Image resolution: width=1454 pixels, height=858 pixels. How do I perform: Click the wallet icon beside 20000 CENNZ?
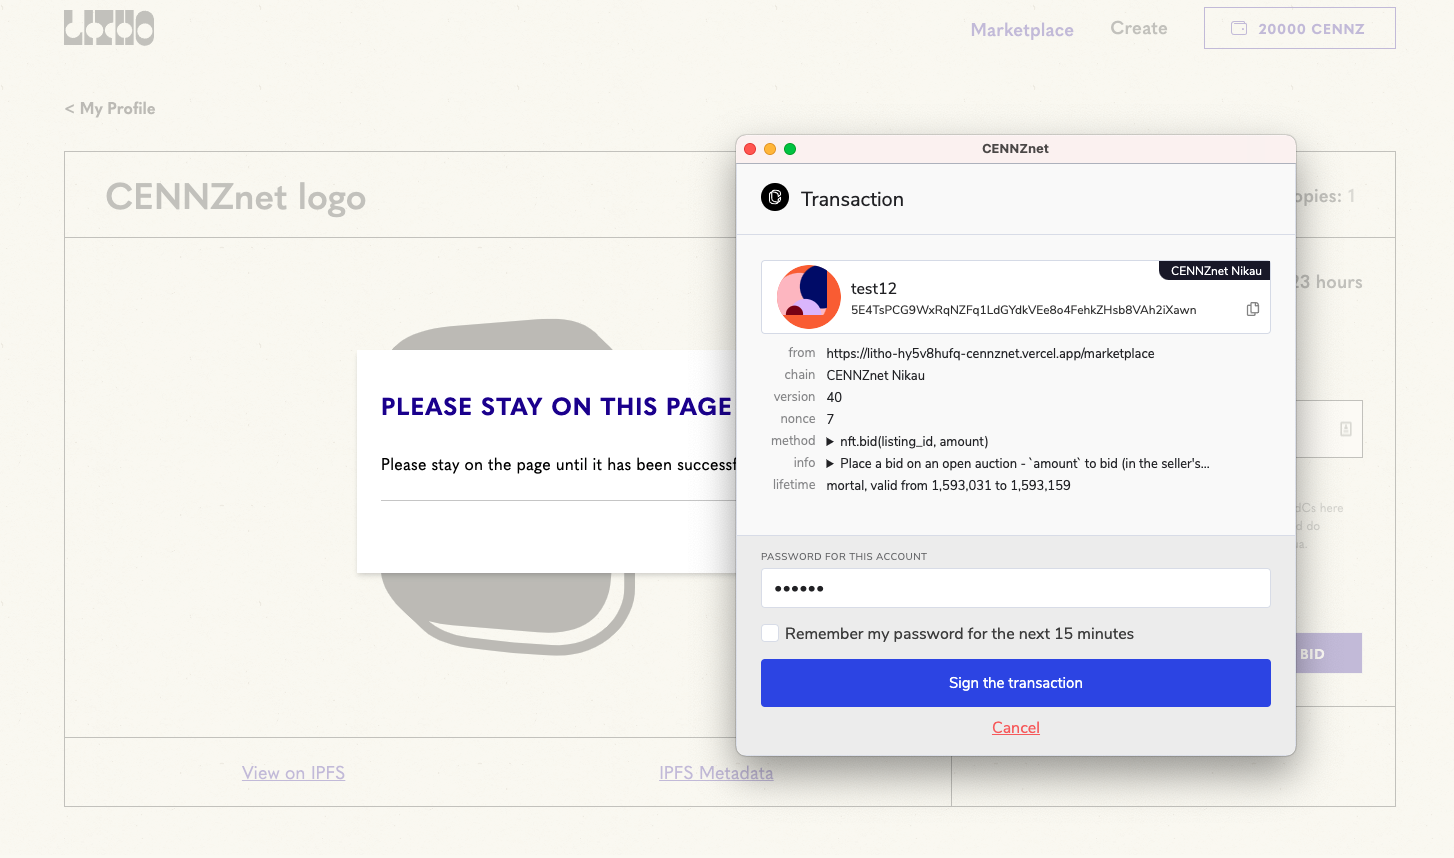1239,28
